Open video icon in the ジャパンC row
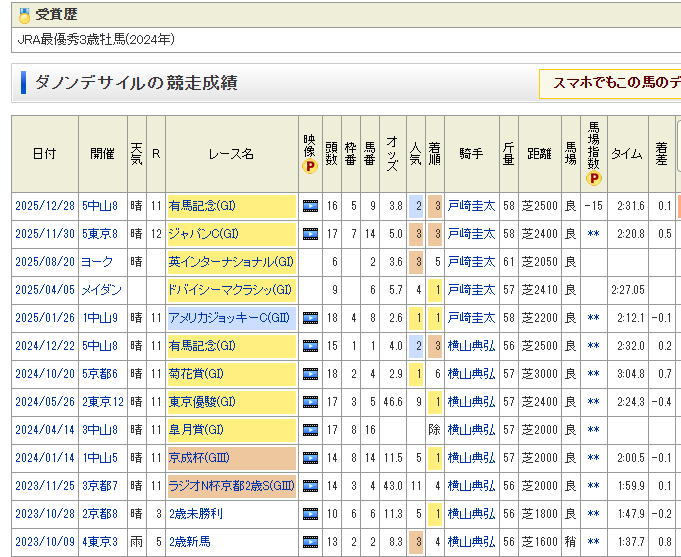 point(310,234)
